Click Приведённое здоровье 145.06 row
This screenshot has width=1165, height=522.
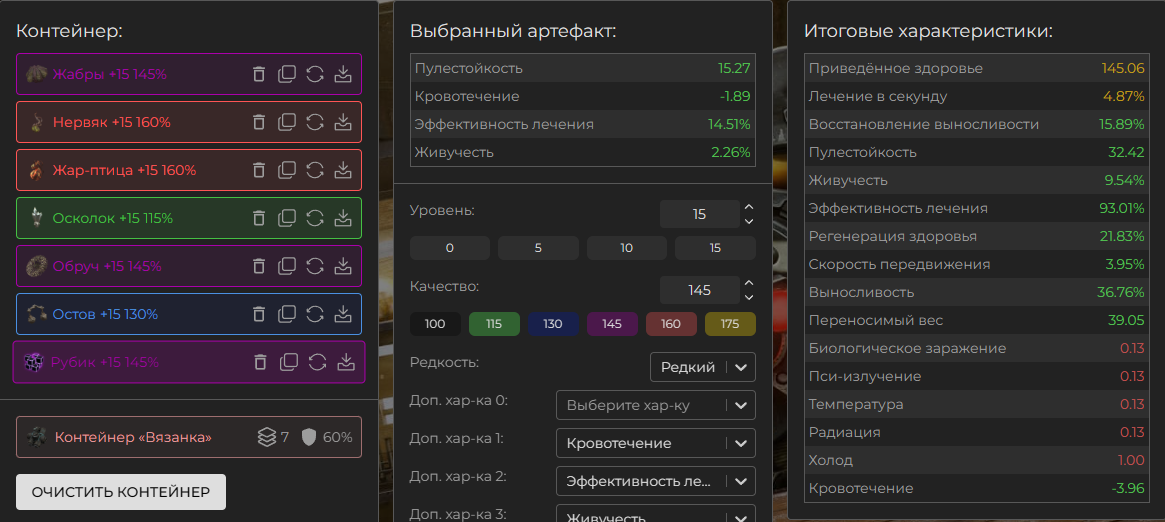[x=976, y=68]
